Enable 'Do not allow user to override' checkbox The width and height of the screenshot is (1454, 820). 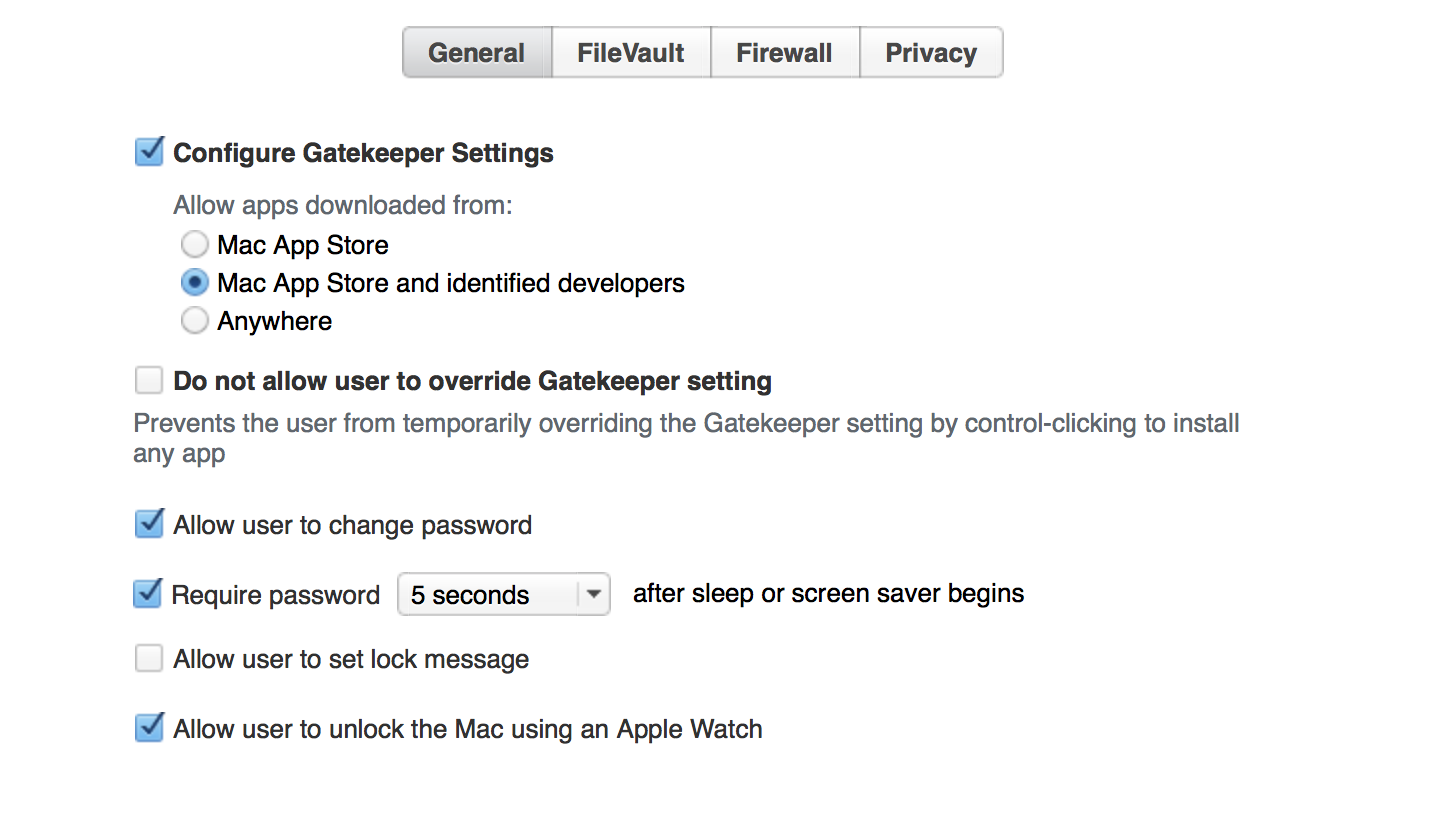[x=149, y=381]
